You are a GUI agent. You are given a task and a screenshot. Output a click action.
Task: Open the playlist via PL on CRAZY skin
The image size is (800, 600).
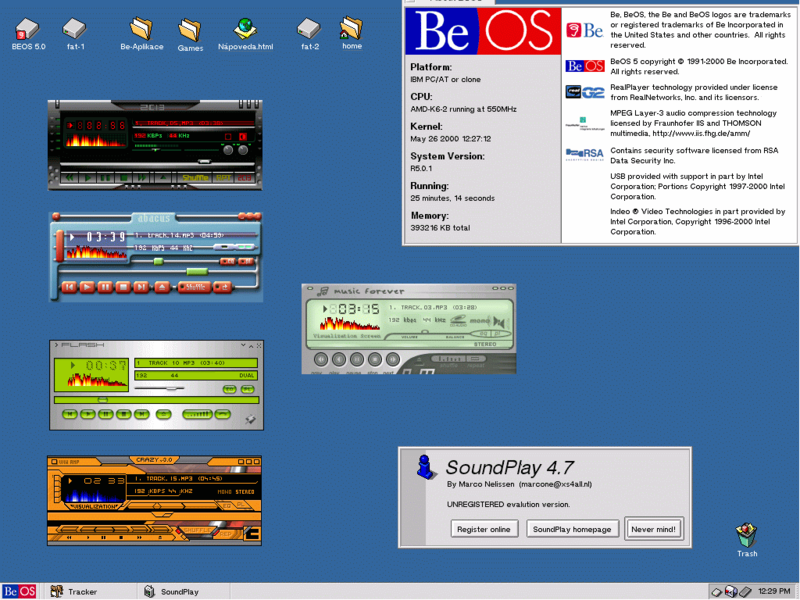point(242,505)
